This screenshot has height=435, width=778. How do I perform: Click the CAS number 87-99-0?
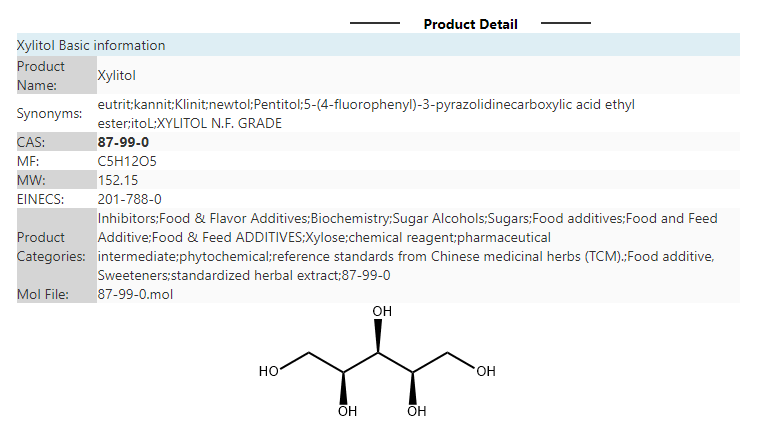coord(123,142)
